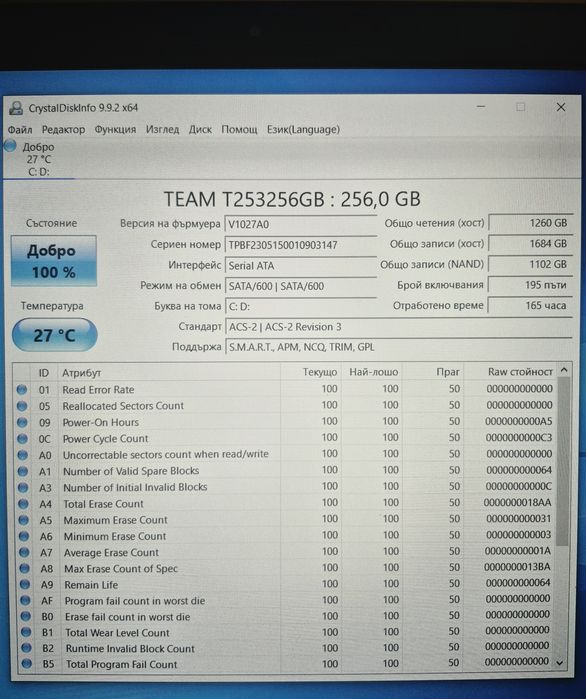Click power-on hours value 165 часа

pos(530,305)
